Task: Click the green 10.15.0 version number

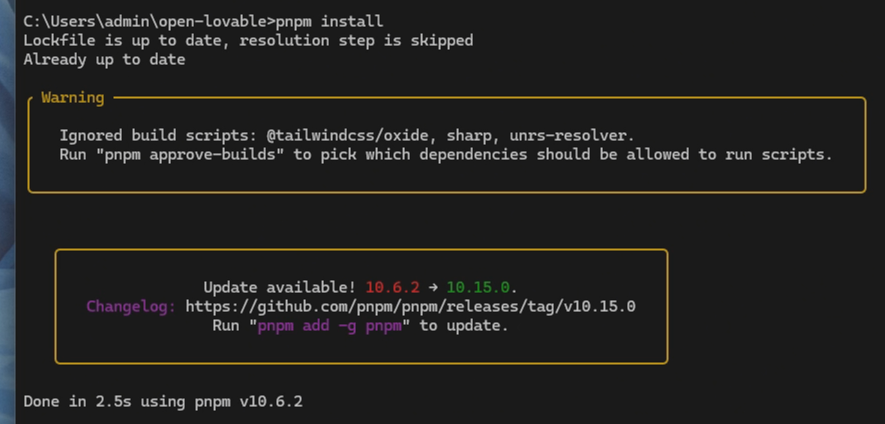Action: (477, 287)
